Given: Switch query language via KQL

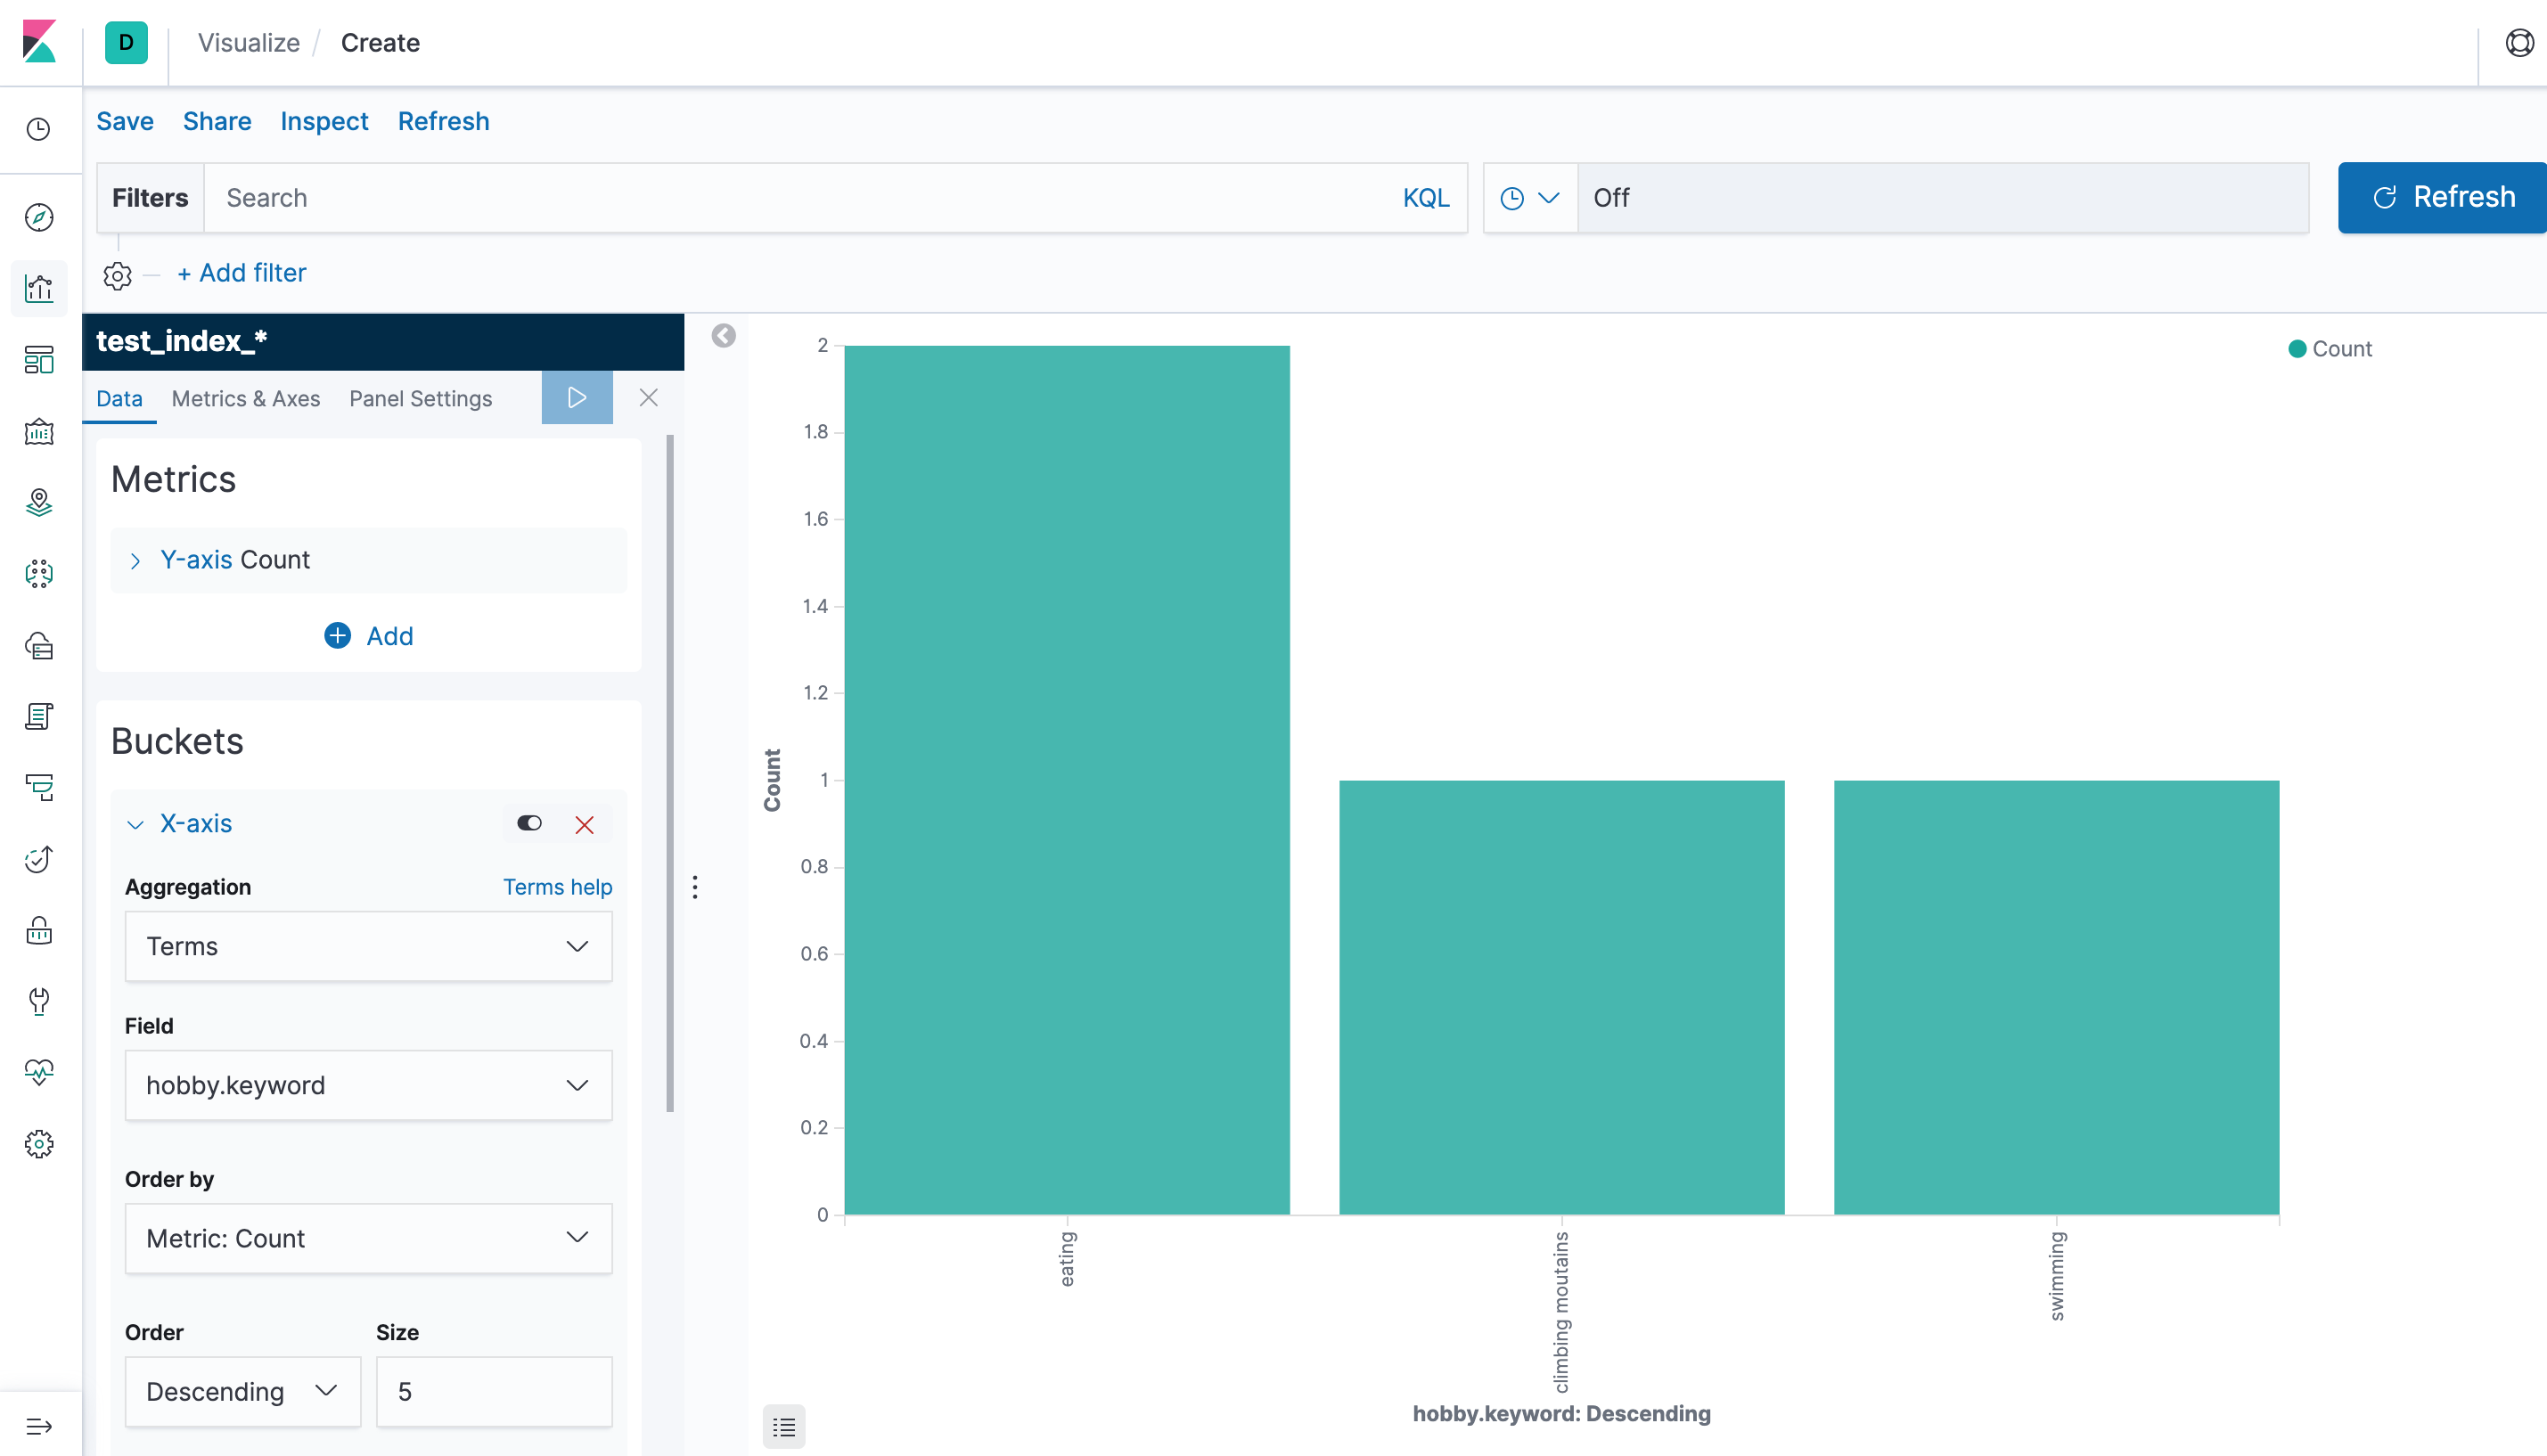Looking at the screenshot, I should 1425,198.
